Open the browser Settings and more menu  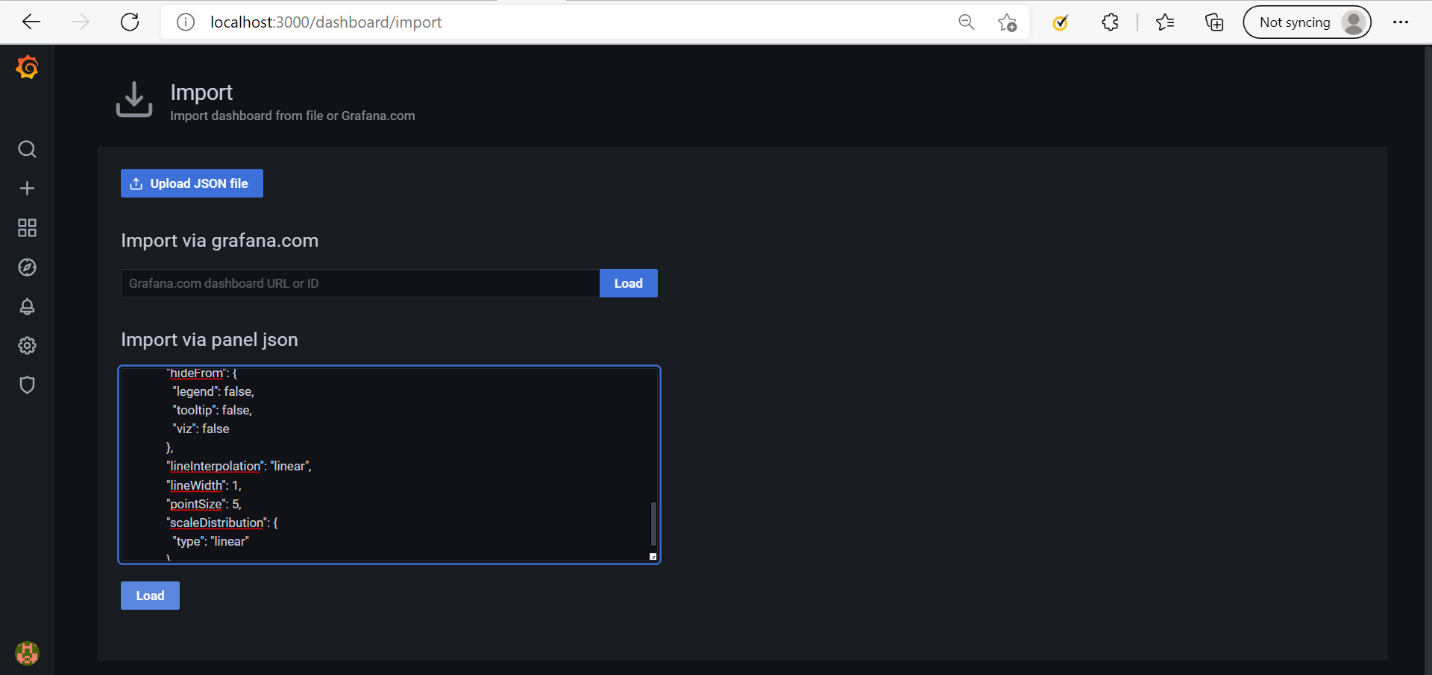point(1400,22)
